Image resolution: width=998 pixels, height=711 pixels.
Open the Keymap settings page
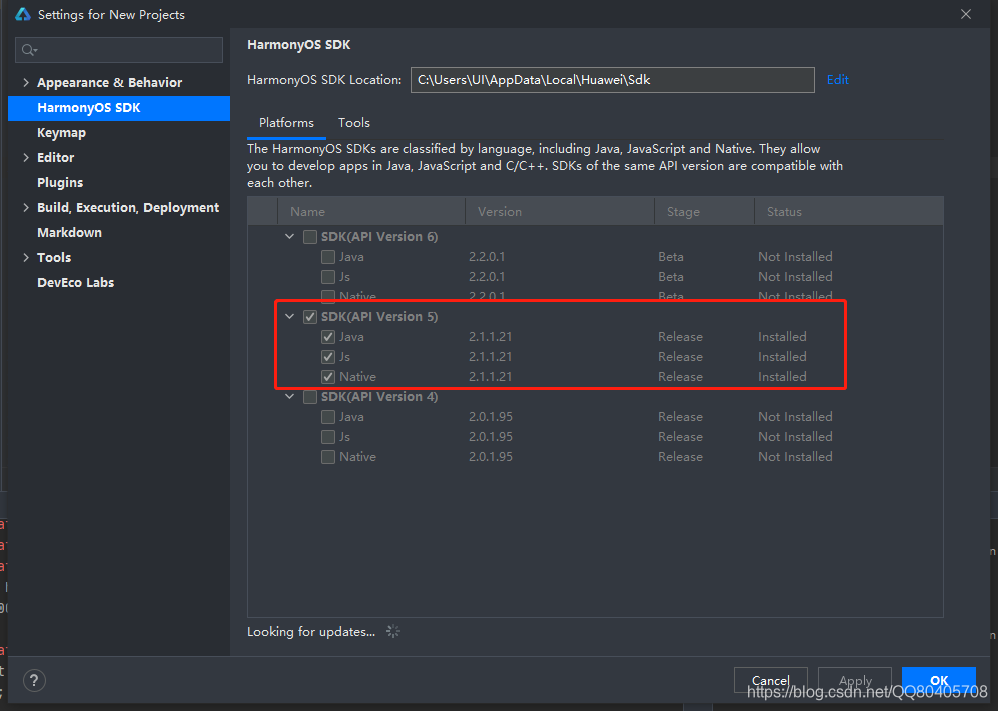point(62,132)
